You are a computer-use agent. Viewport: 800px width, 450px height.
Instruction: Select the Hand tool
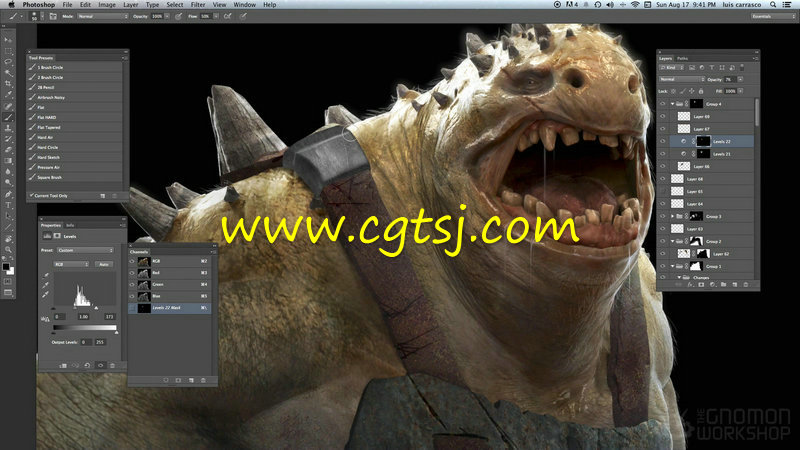8,238
